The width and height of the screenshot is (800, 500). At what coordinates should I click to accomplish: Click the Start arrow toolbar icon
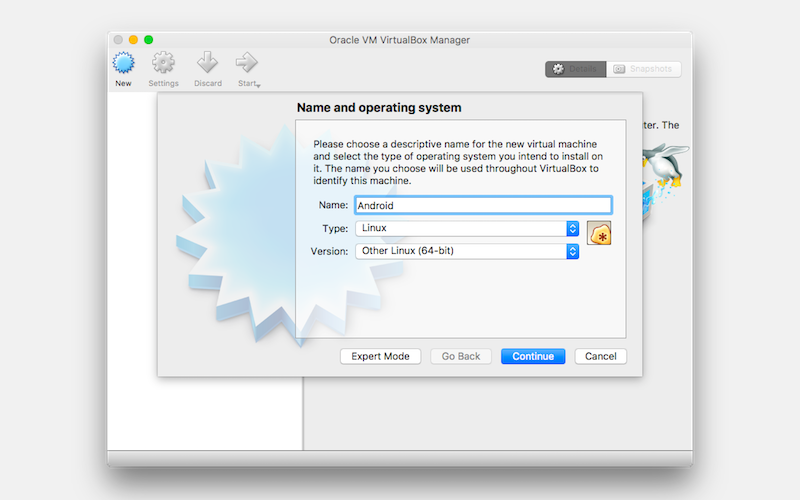point(247,63)
